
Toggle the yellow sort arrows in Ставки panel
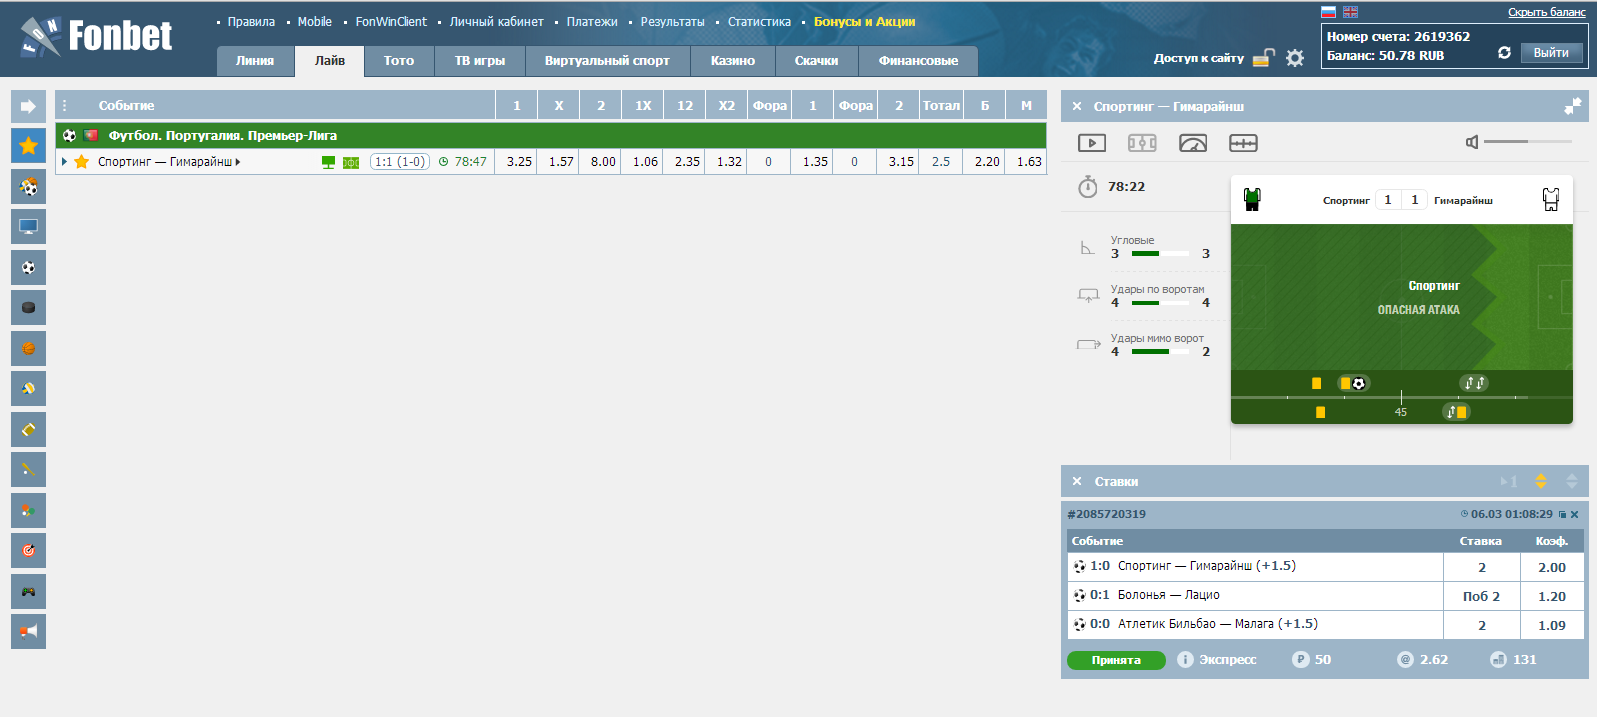tap(1541, 481)
